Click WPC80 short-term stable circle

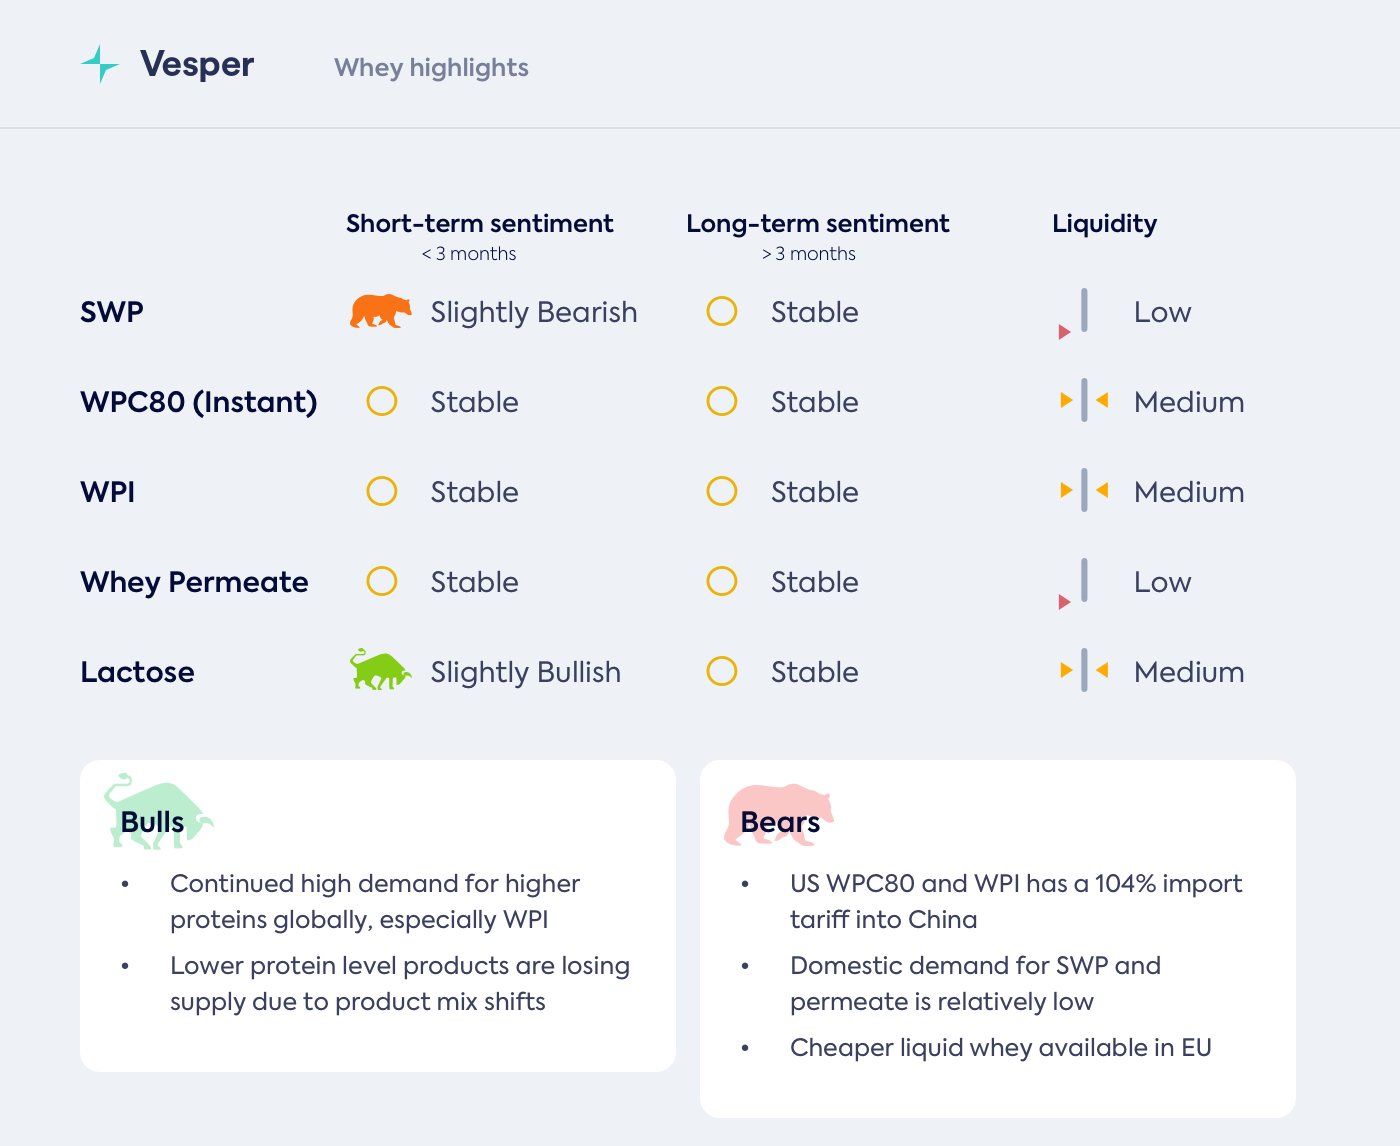(382, 401)
